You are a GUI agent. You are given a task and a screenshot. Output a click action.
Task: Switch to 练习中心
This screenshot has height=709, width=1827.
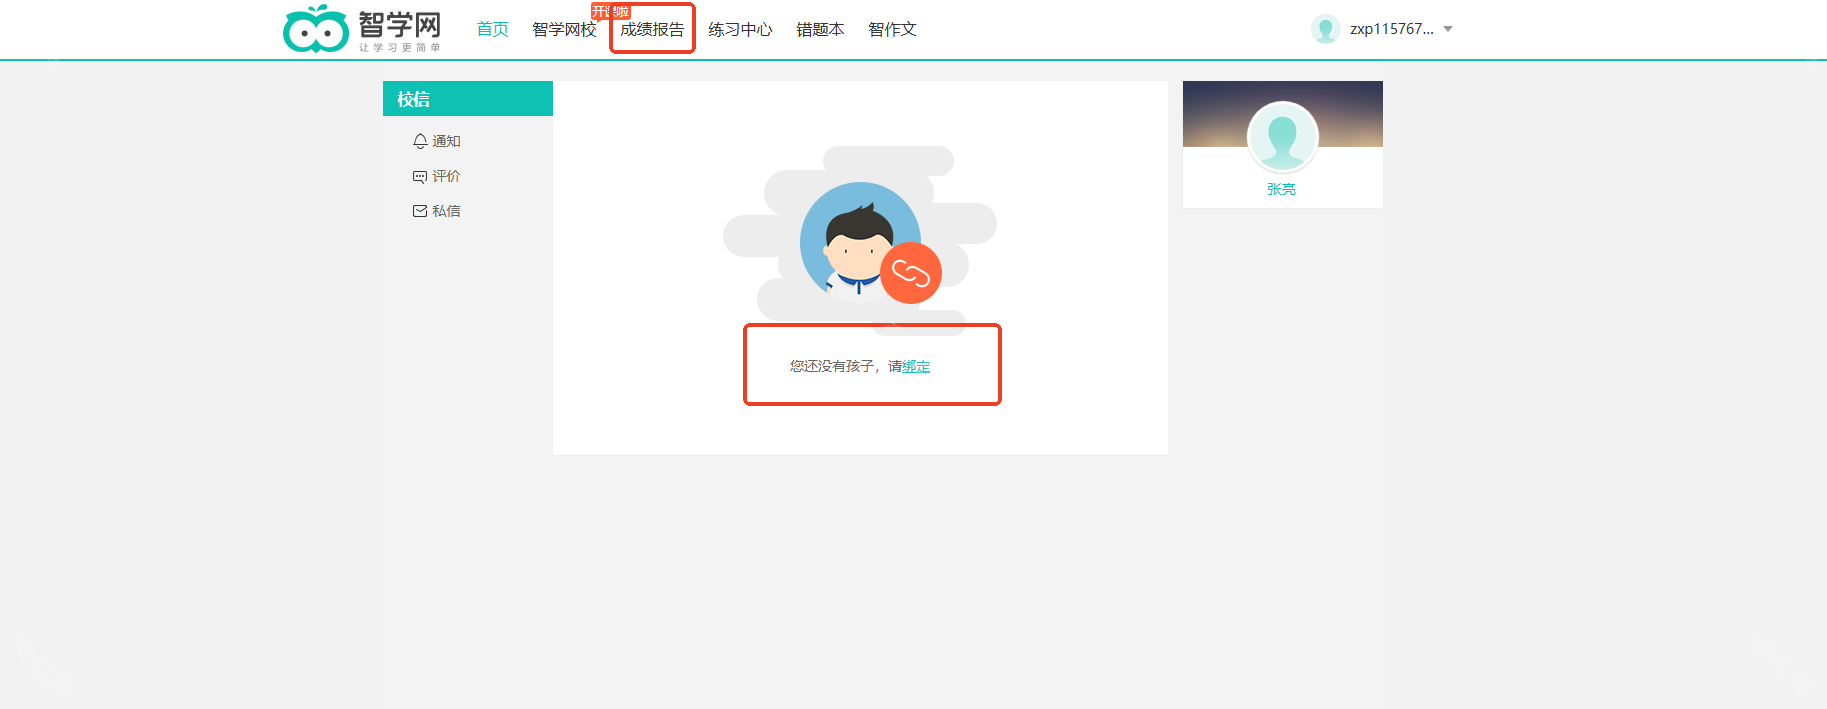(740, 30)
